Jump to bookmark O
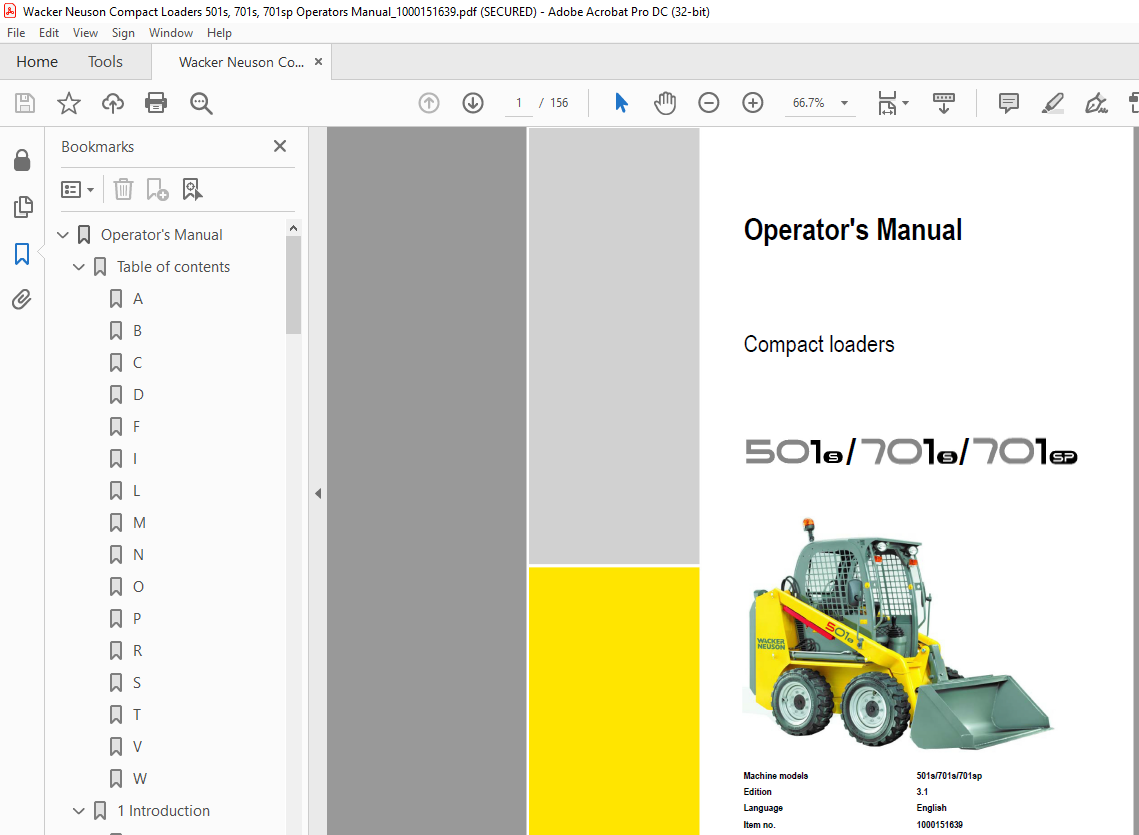This screenshot has width=1139, height=835. tap(138, 586)
